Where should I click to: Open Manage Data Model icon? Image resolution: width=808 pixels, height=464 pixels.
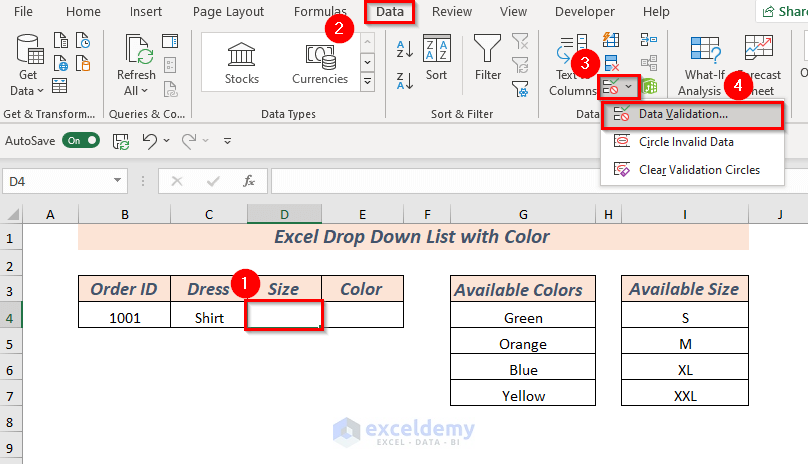pos(650,87)
